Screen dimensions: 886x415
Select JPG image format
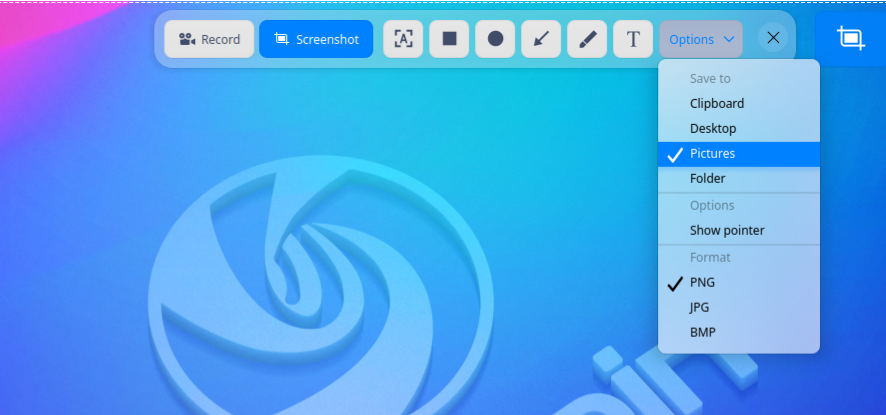pos(739,308)
